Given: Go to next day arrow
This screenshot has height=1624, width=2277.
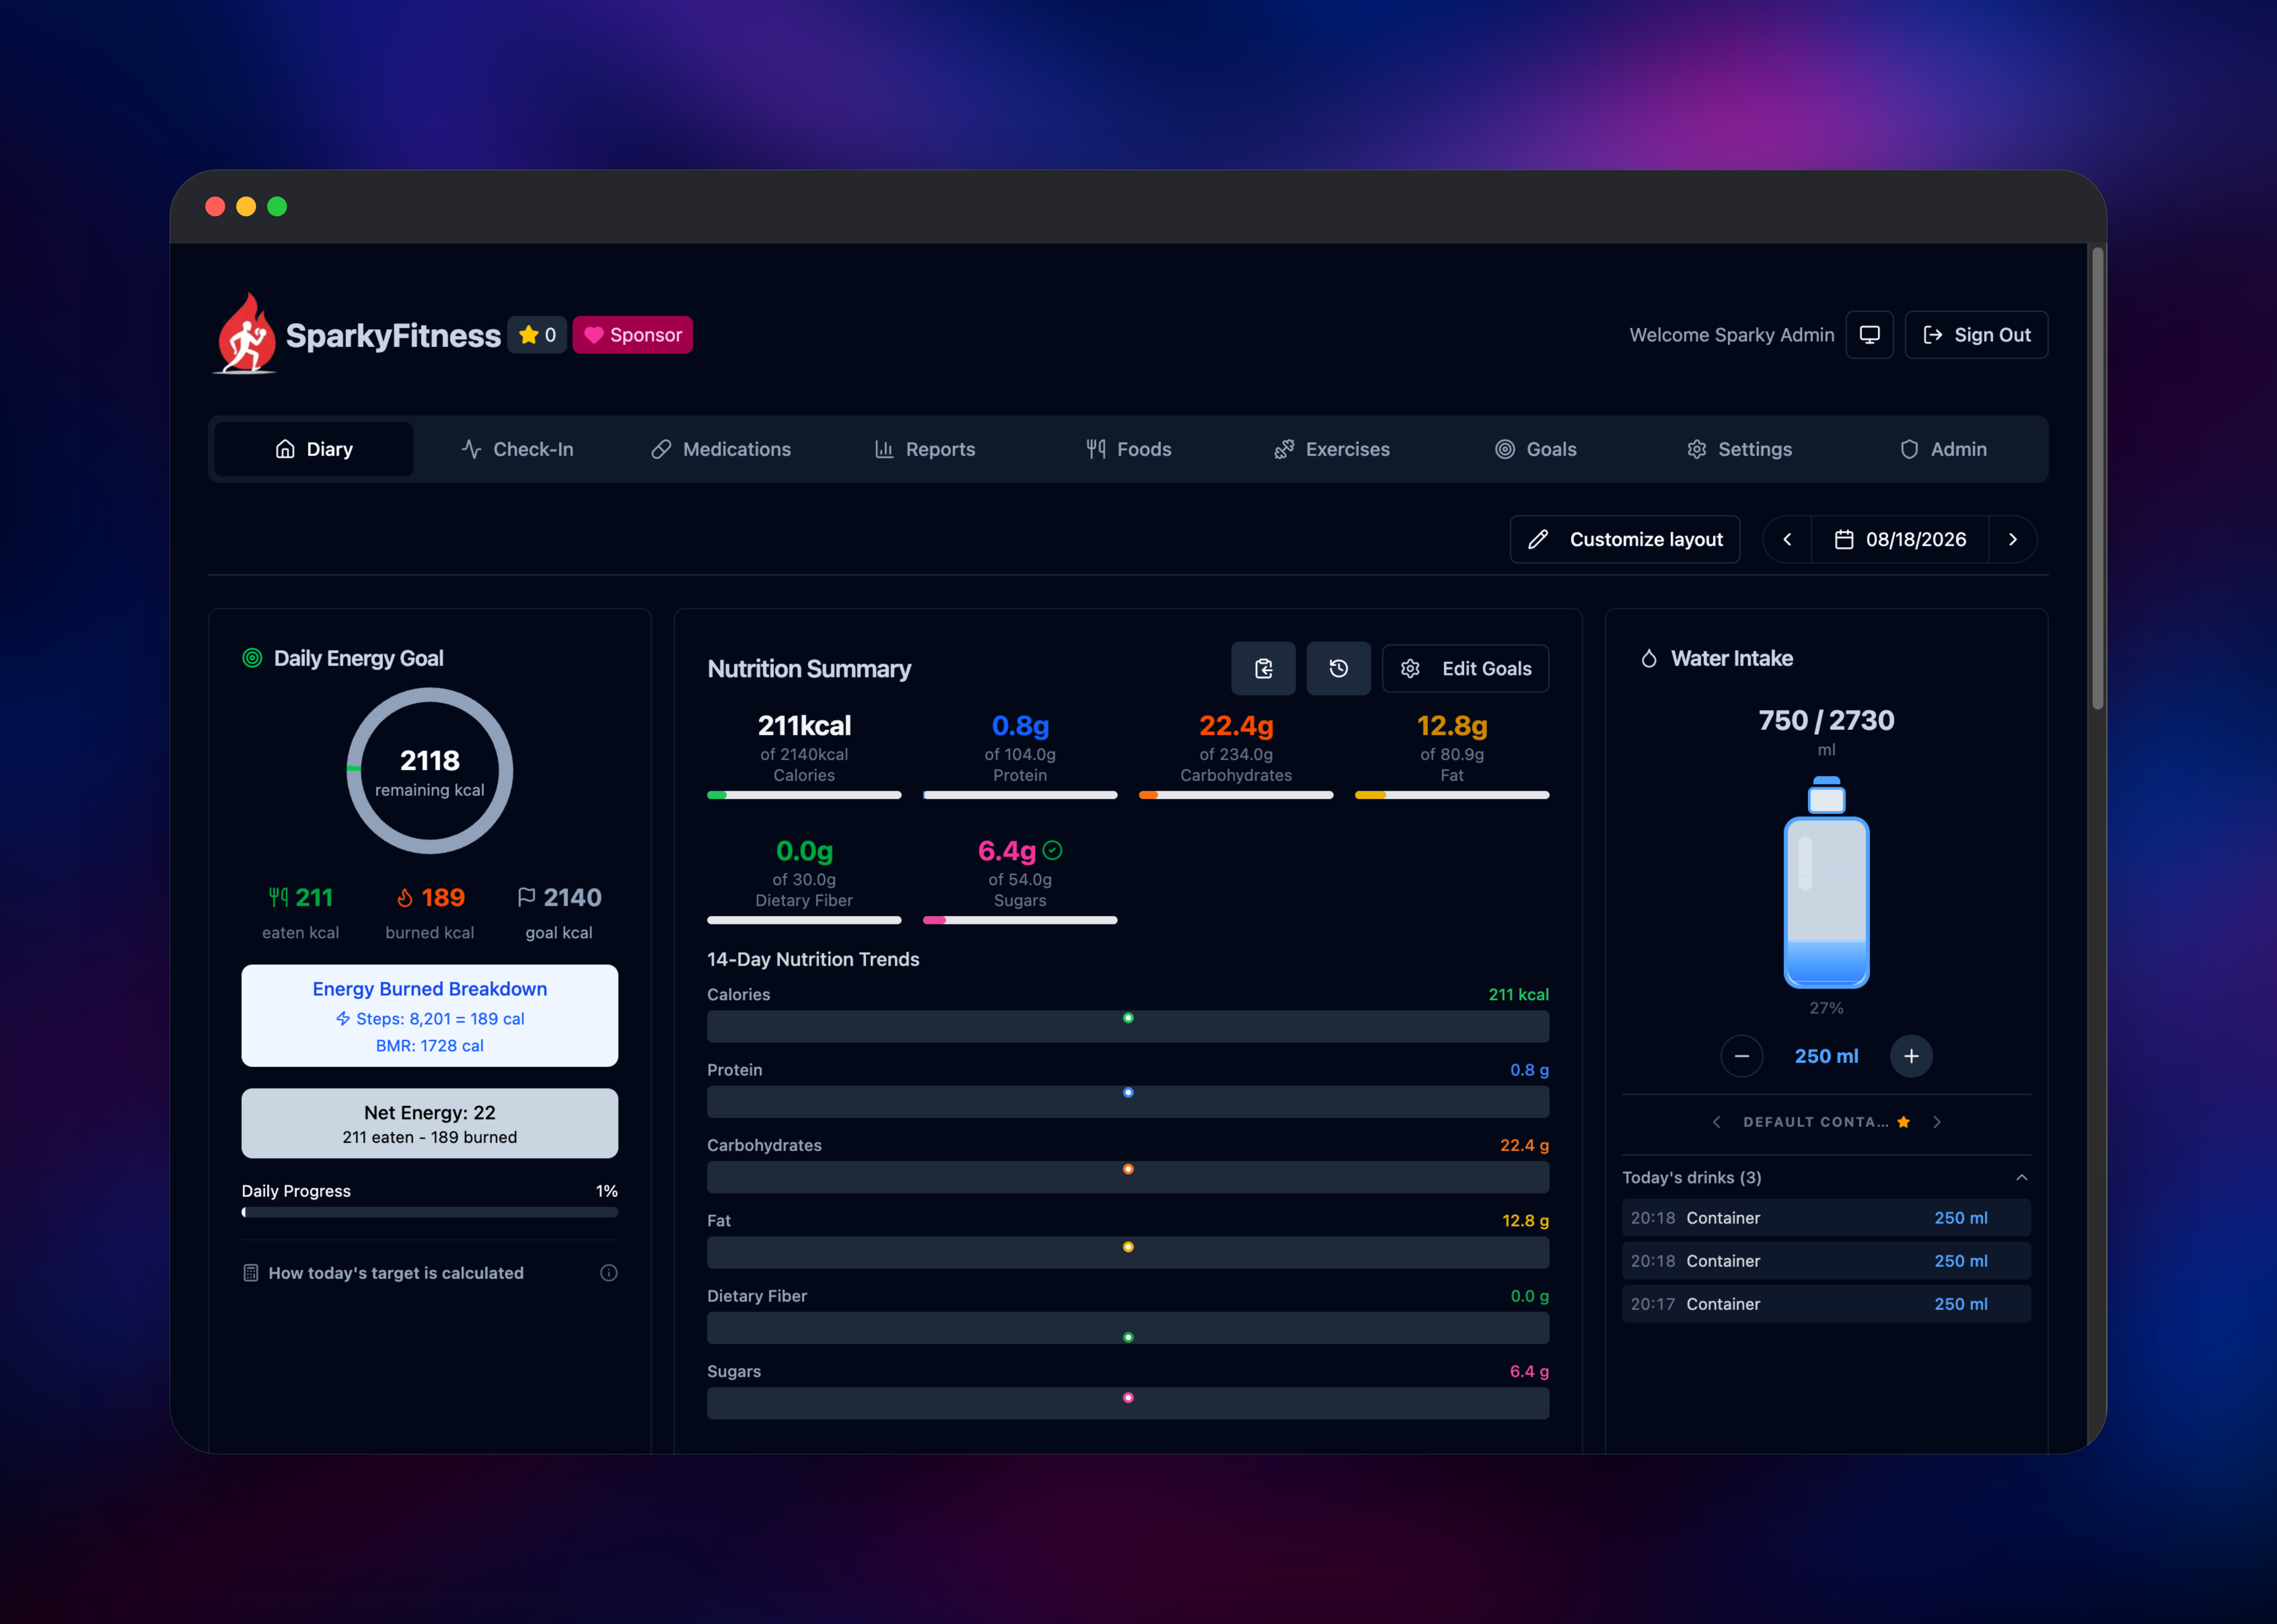Looking at the screenshot, I should point(2013,539).
